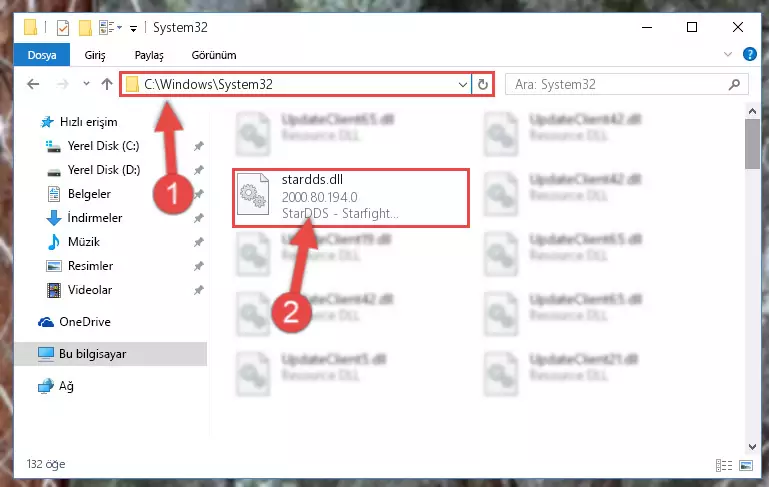
Task: Open Explorer help question mark
Action: click(x=749, y=54)
